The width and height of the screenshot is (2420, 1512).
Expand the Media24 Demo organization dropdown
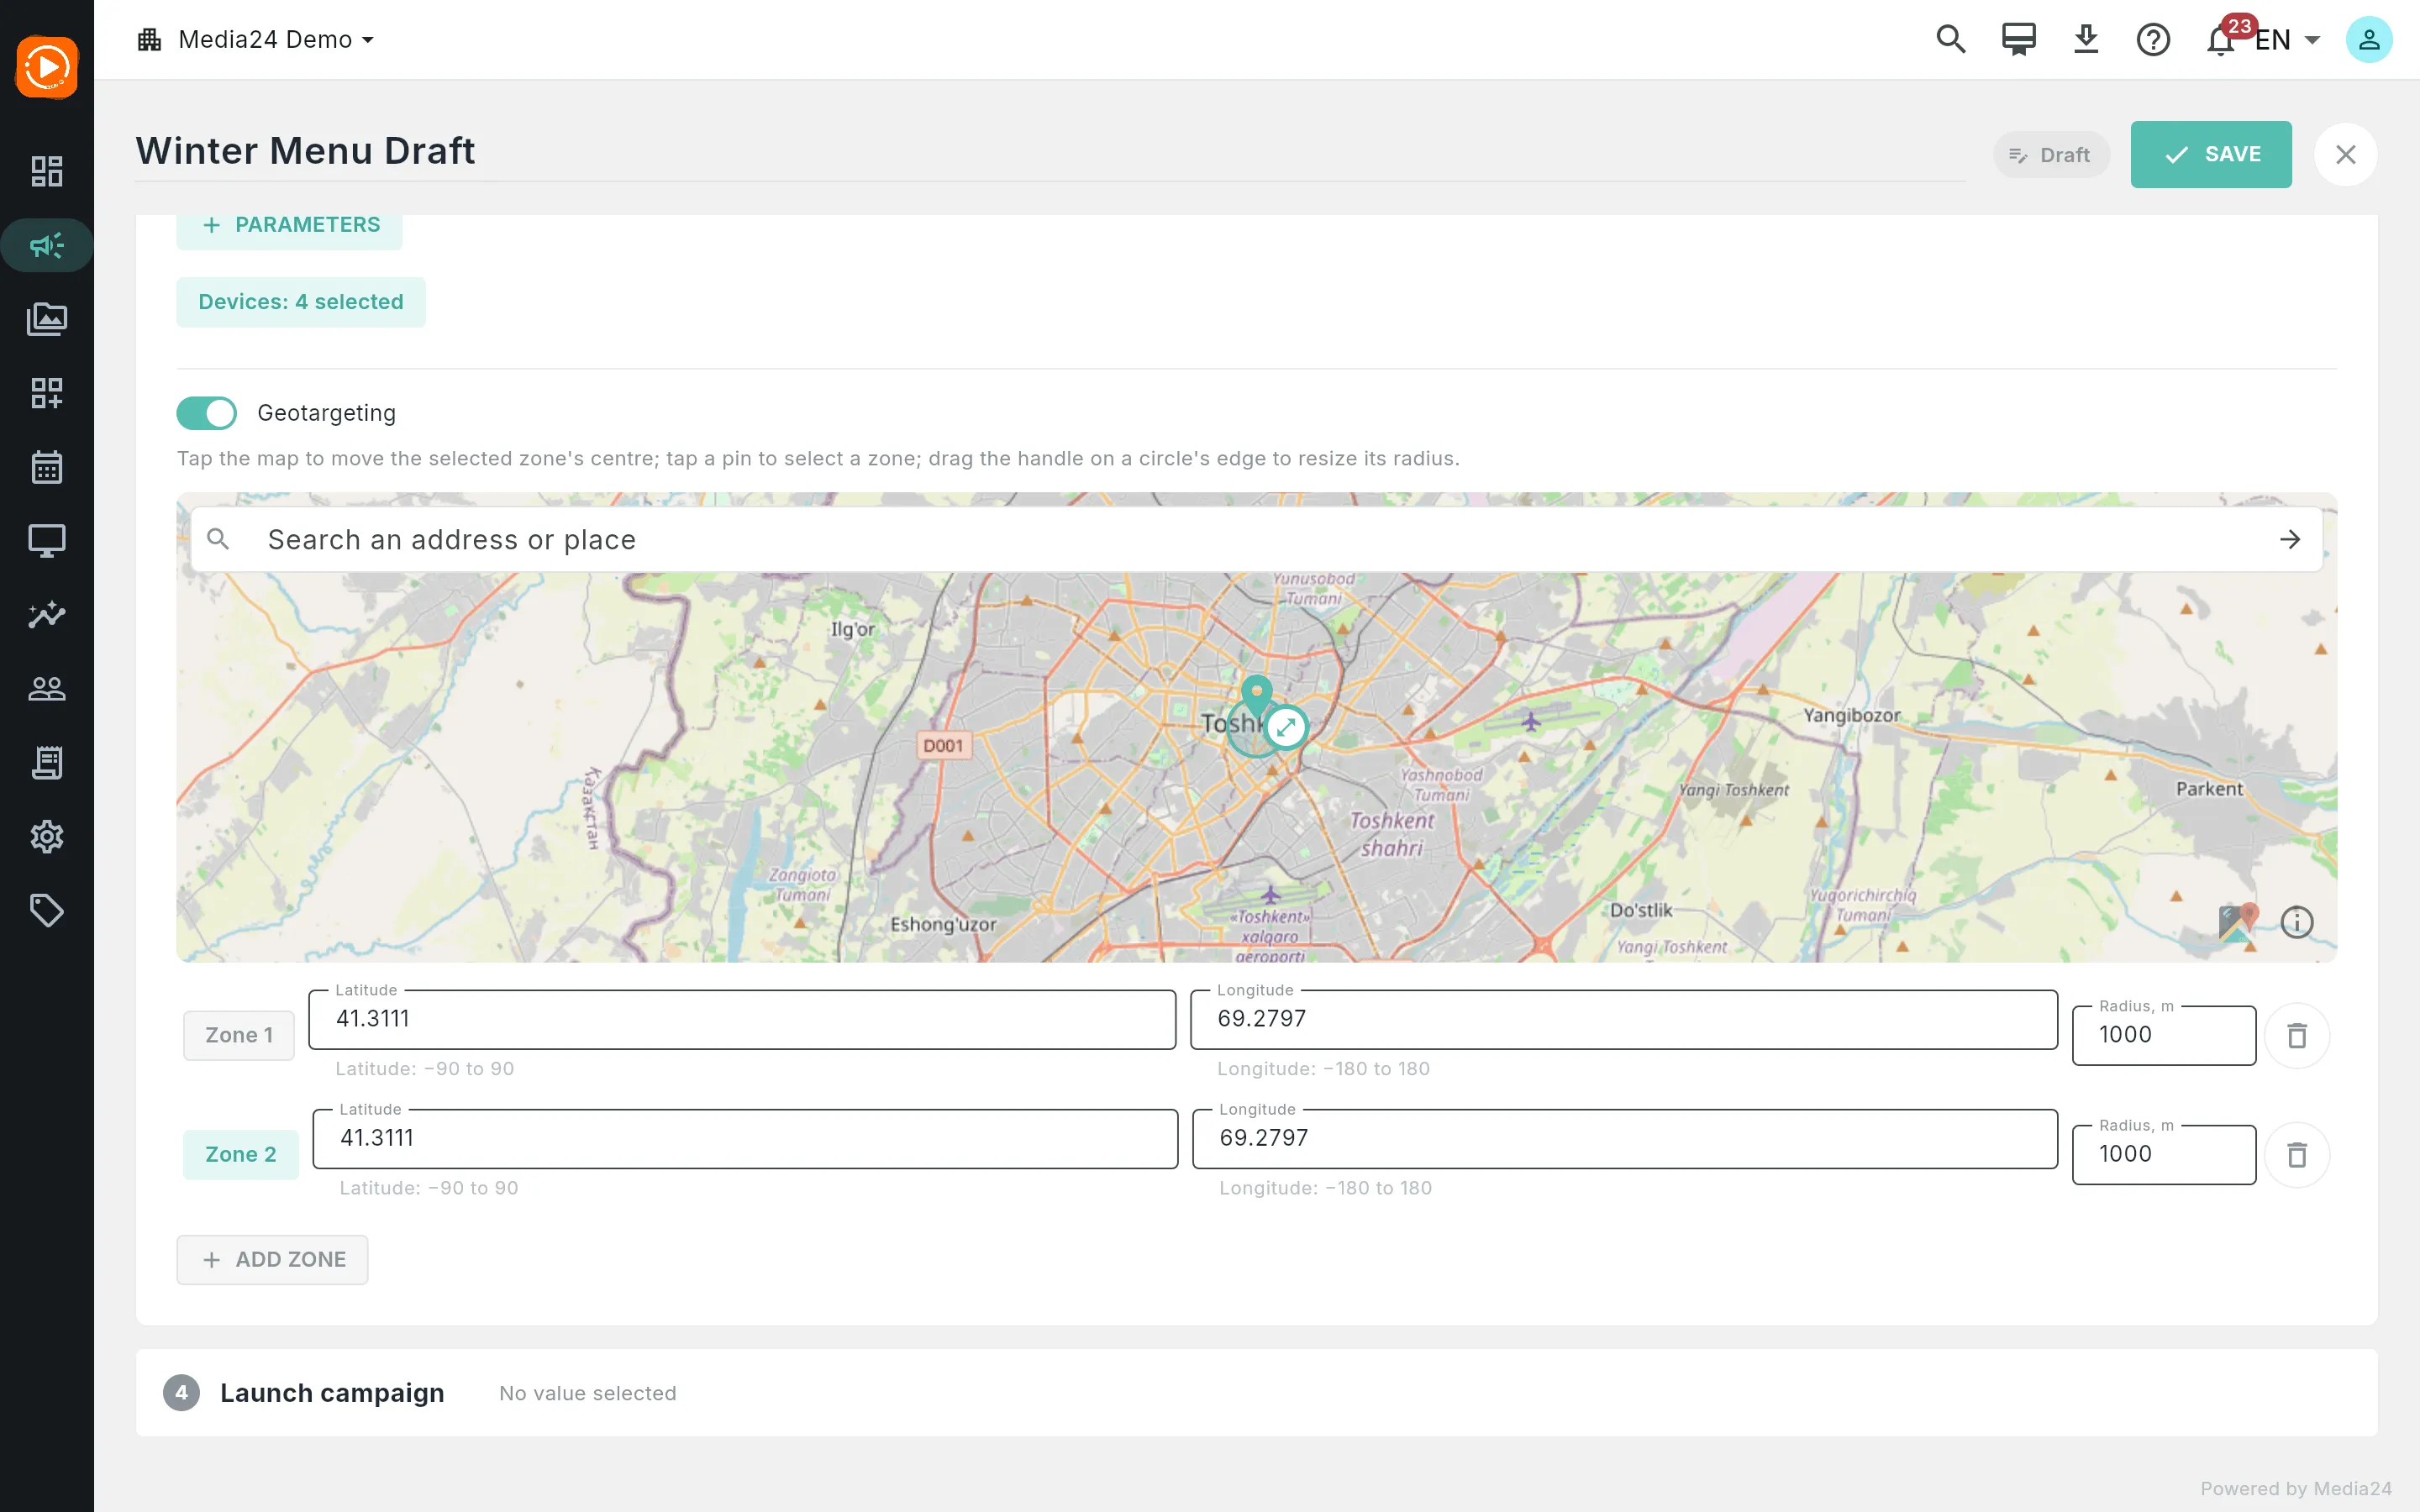click(256, 40)
